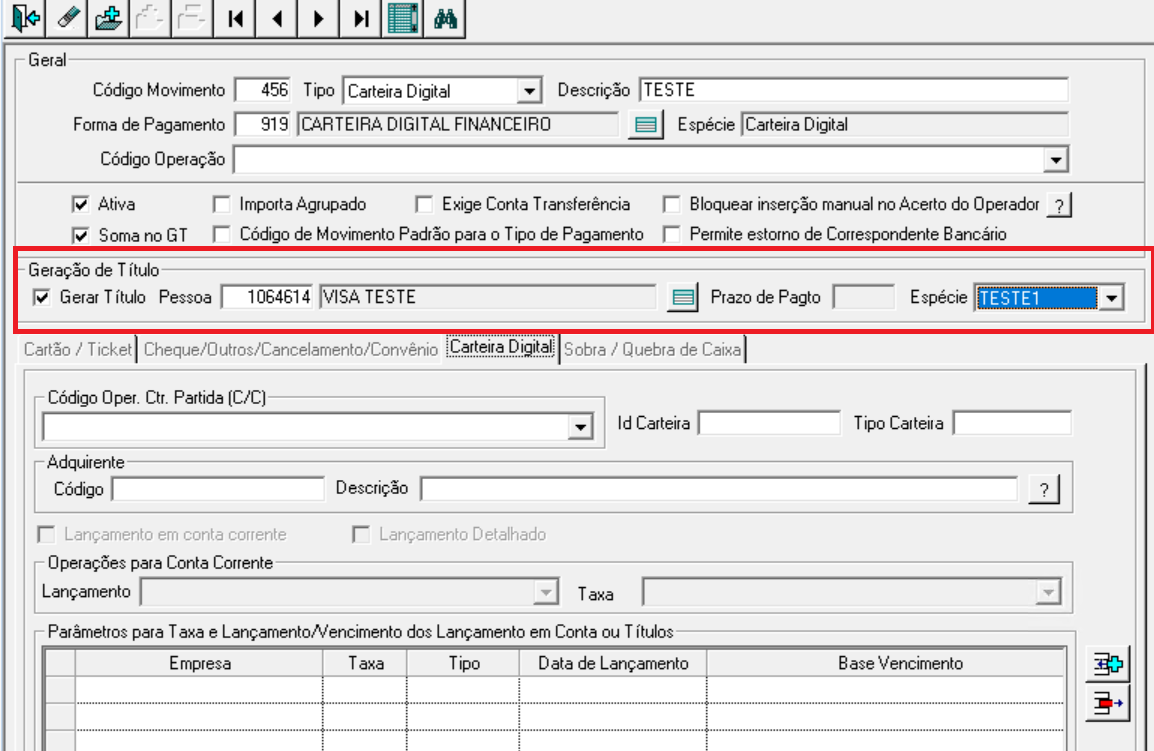This screenshot has width=1154, height=751.
Task: Toggle Lançamento Detalhado checkbox
Action: click(361, 534)
